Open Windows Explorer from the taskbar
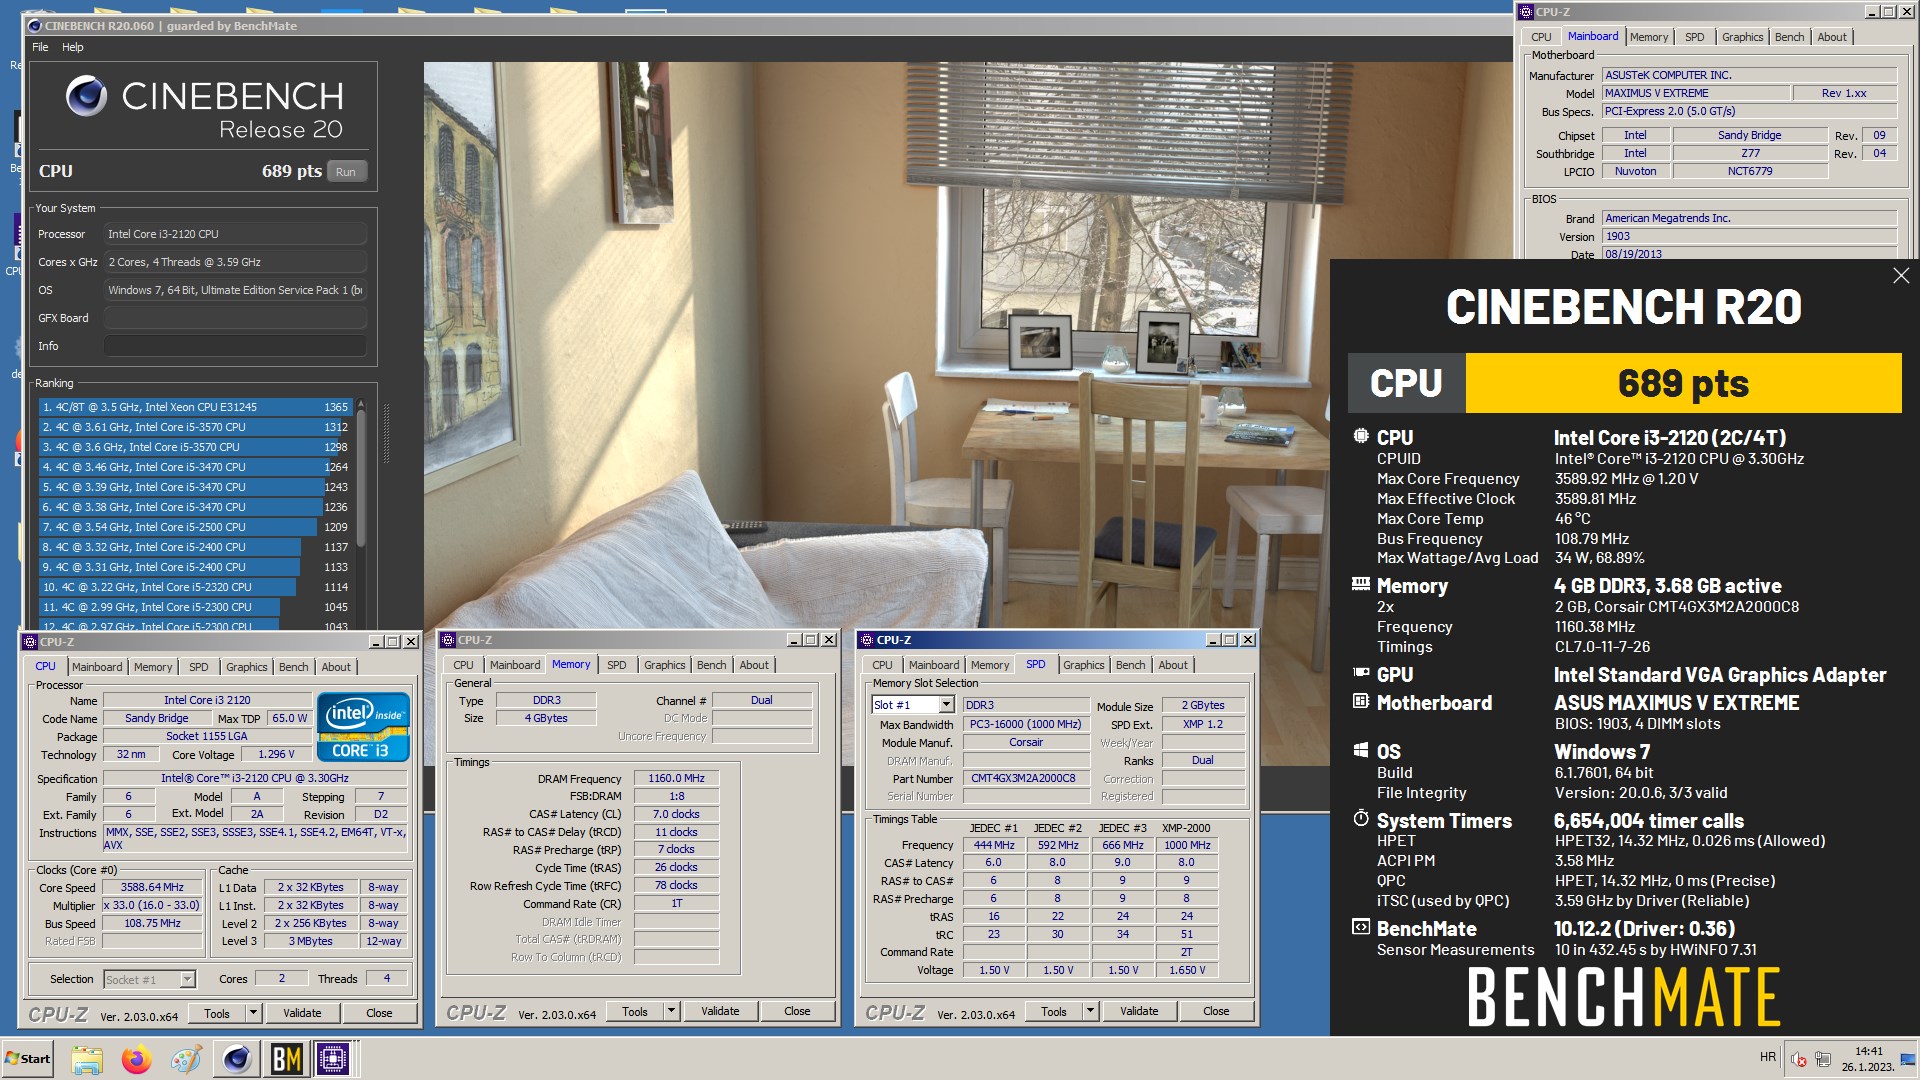Viewport: 1920px width, 1080px height. tap(87, 1059)
